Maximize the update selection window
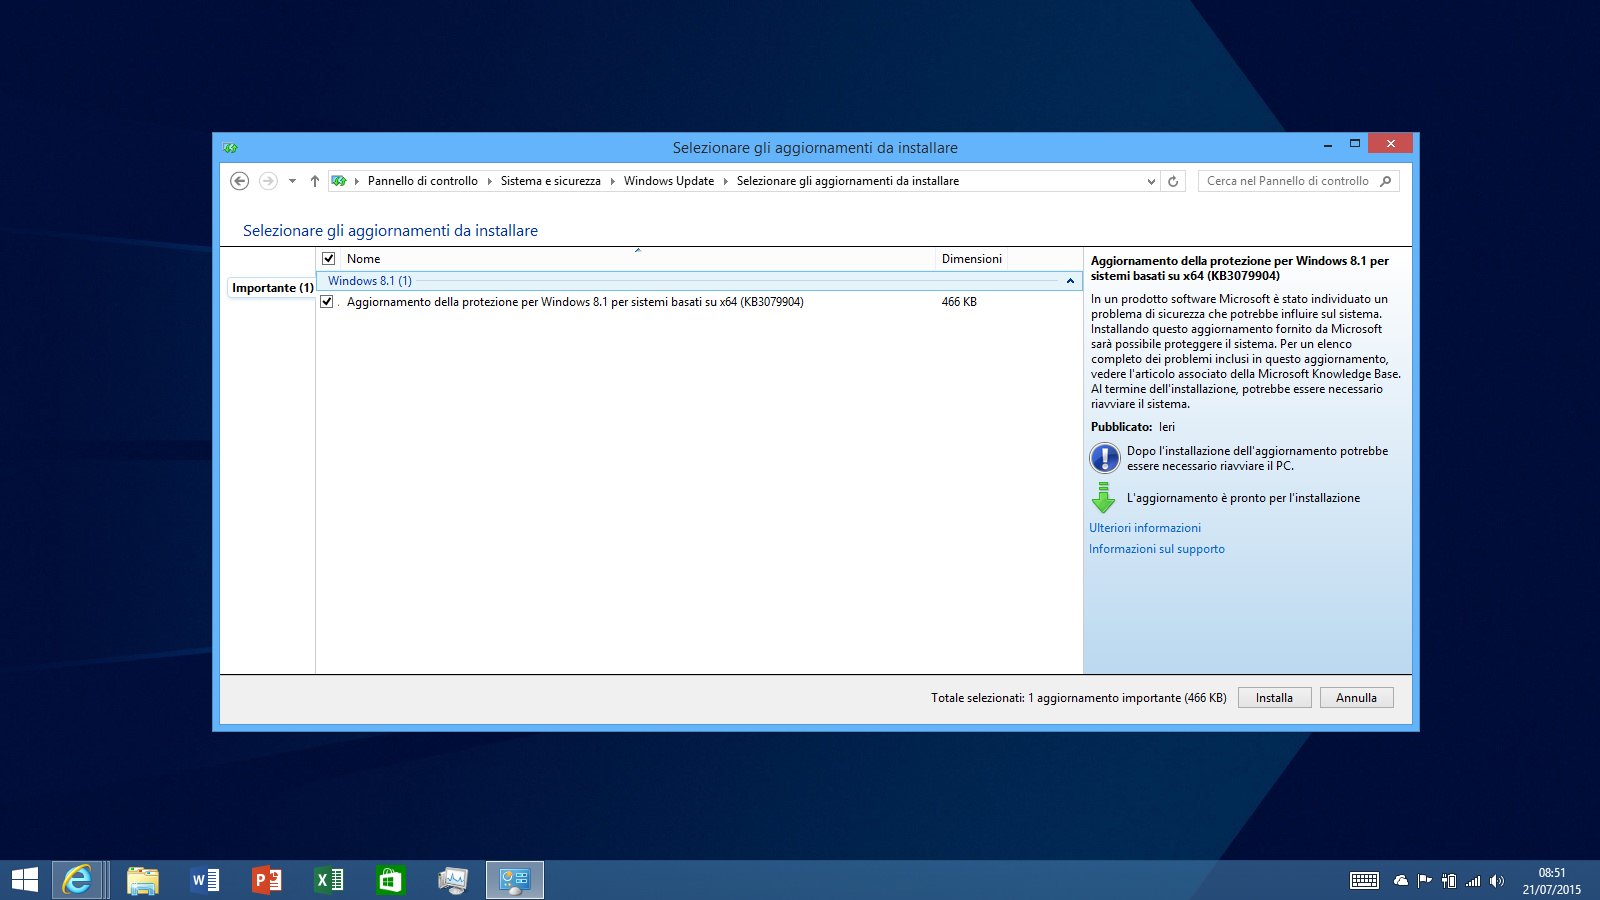Screen dimensions: 1600x900 click(1355, 144)
